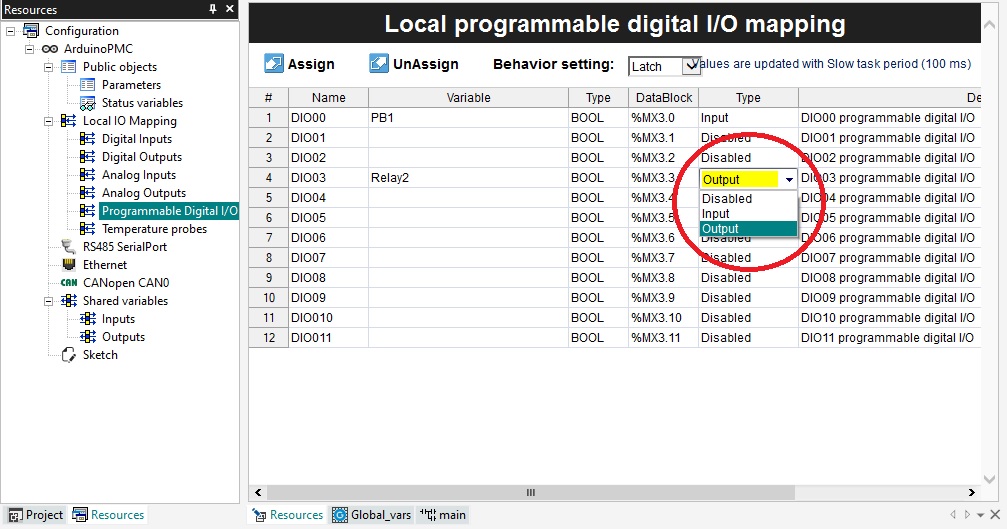Click the UnAssign button label
Viewport: 1007px width, 531px height.
tap(426, 64)
